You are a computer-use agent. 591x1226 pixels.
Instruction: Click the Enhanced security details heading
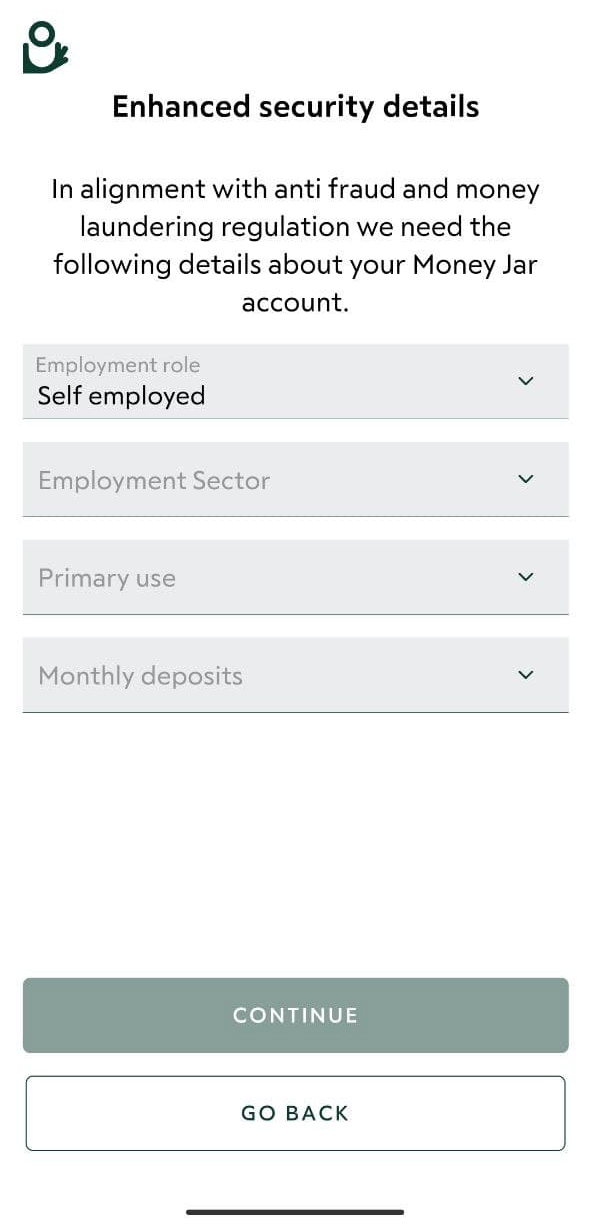(295, 107)
